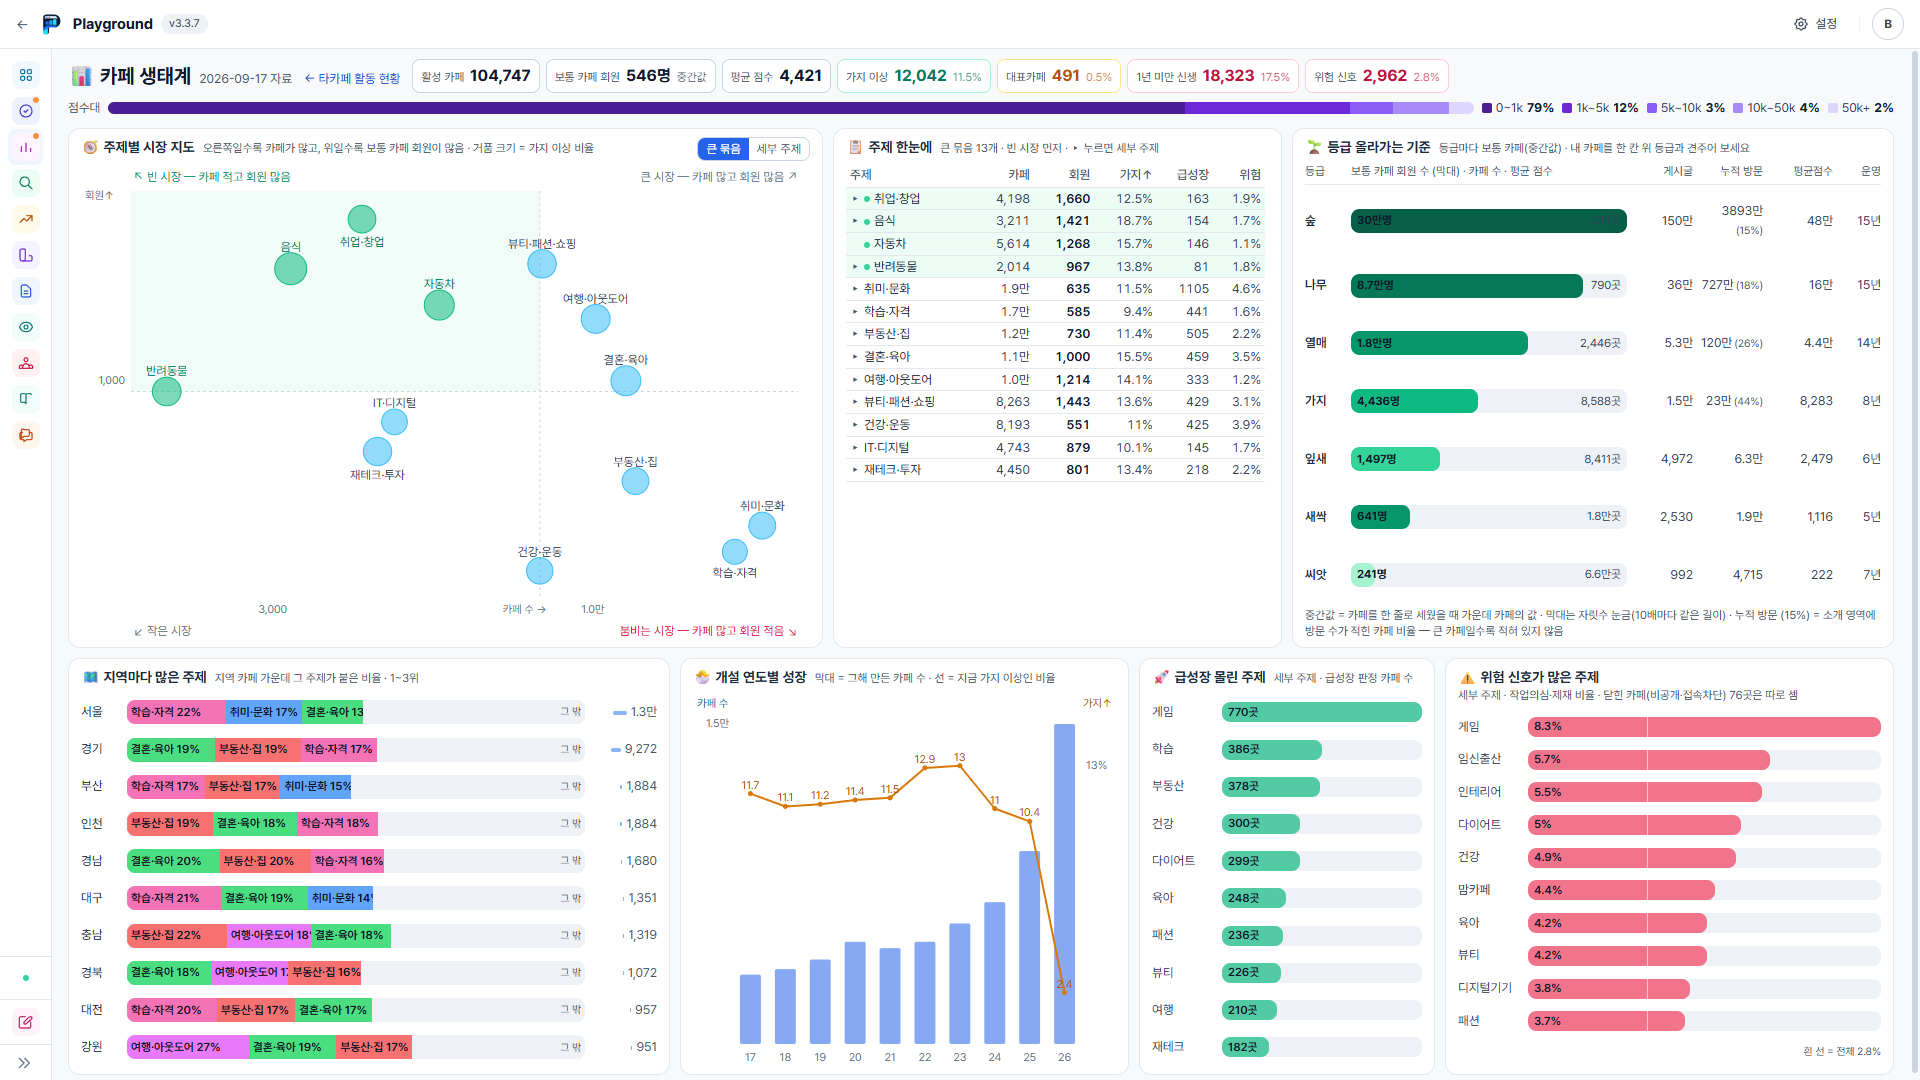Click the Playground logo icon
Image resolution: width=1920 pixels, height=1080 pixels.
tap(51, 24)
